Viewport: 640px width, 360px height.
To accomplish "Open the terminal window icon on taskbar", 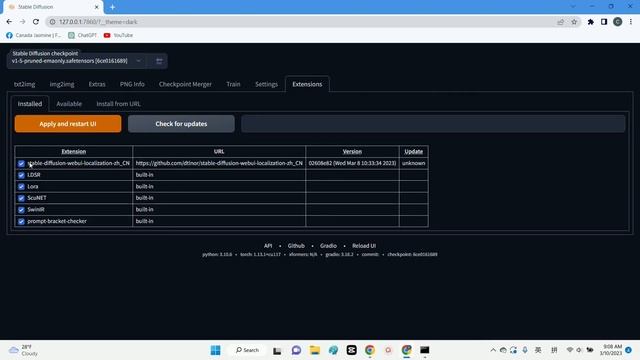I will [x=424, y=350].
